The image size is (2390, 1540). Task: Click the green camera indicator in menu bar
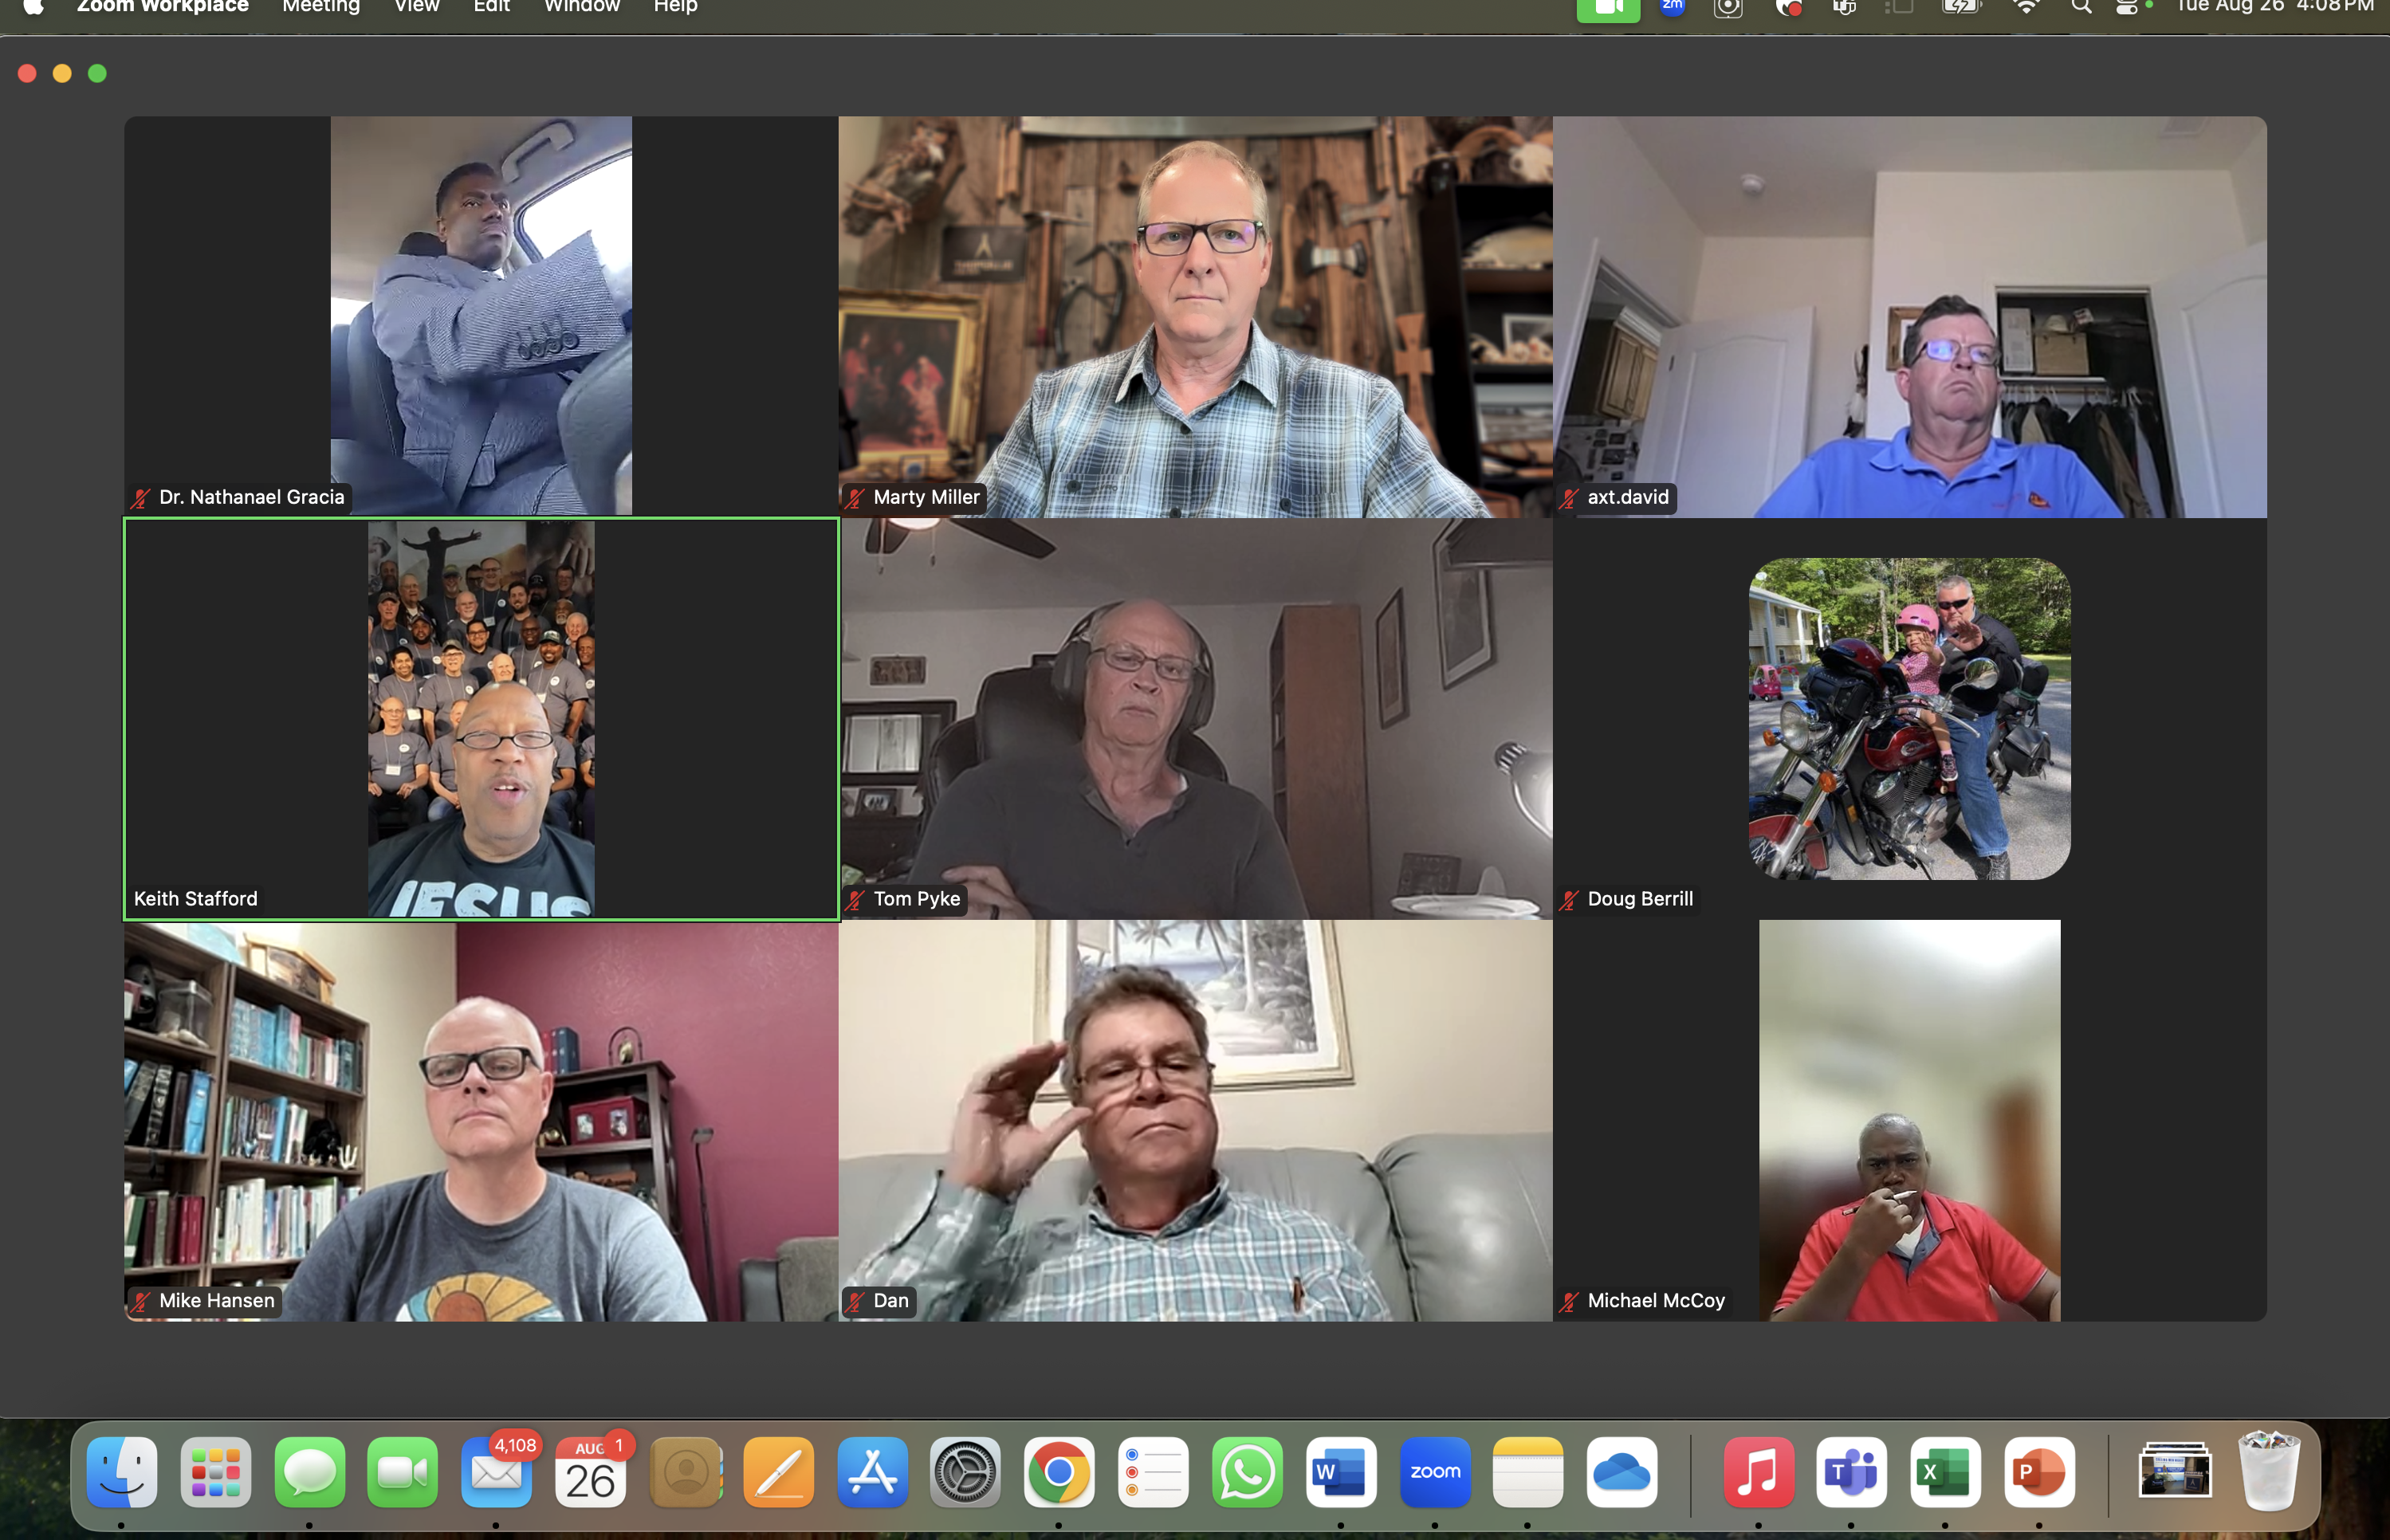coord(1608,9)
